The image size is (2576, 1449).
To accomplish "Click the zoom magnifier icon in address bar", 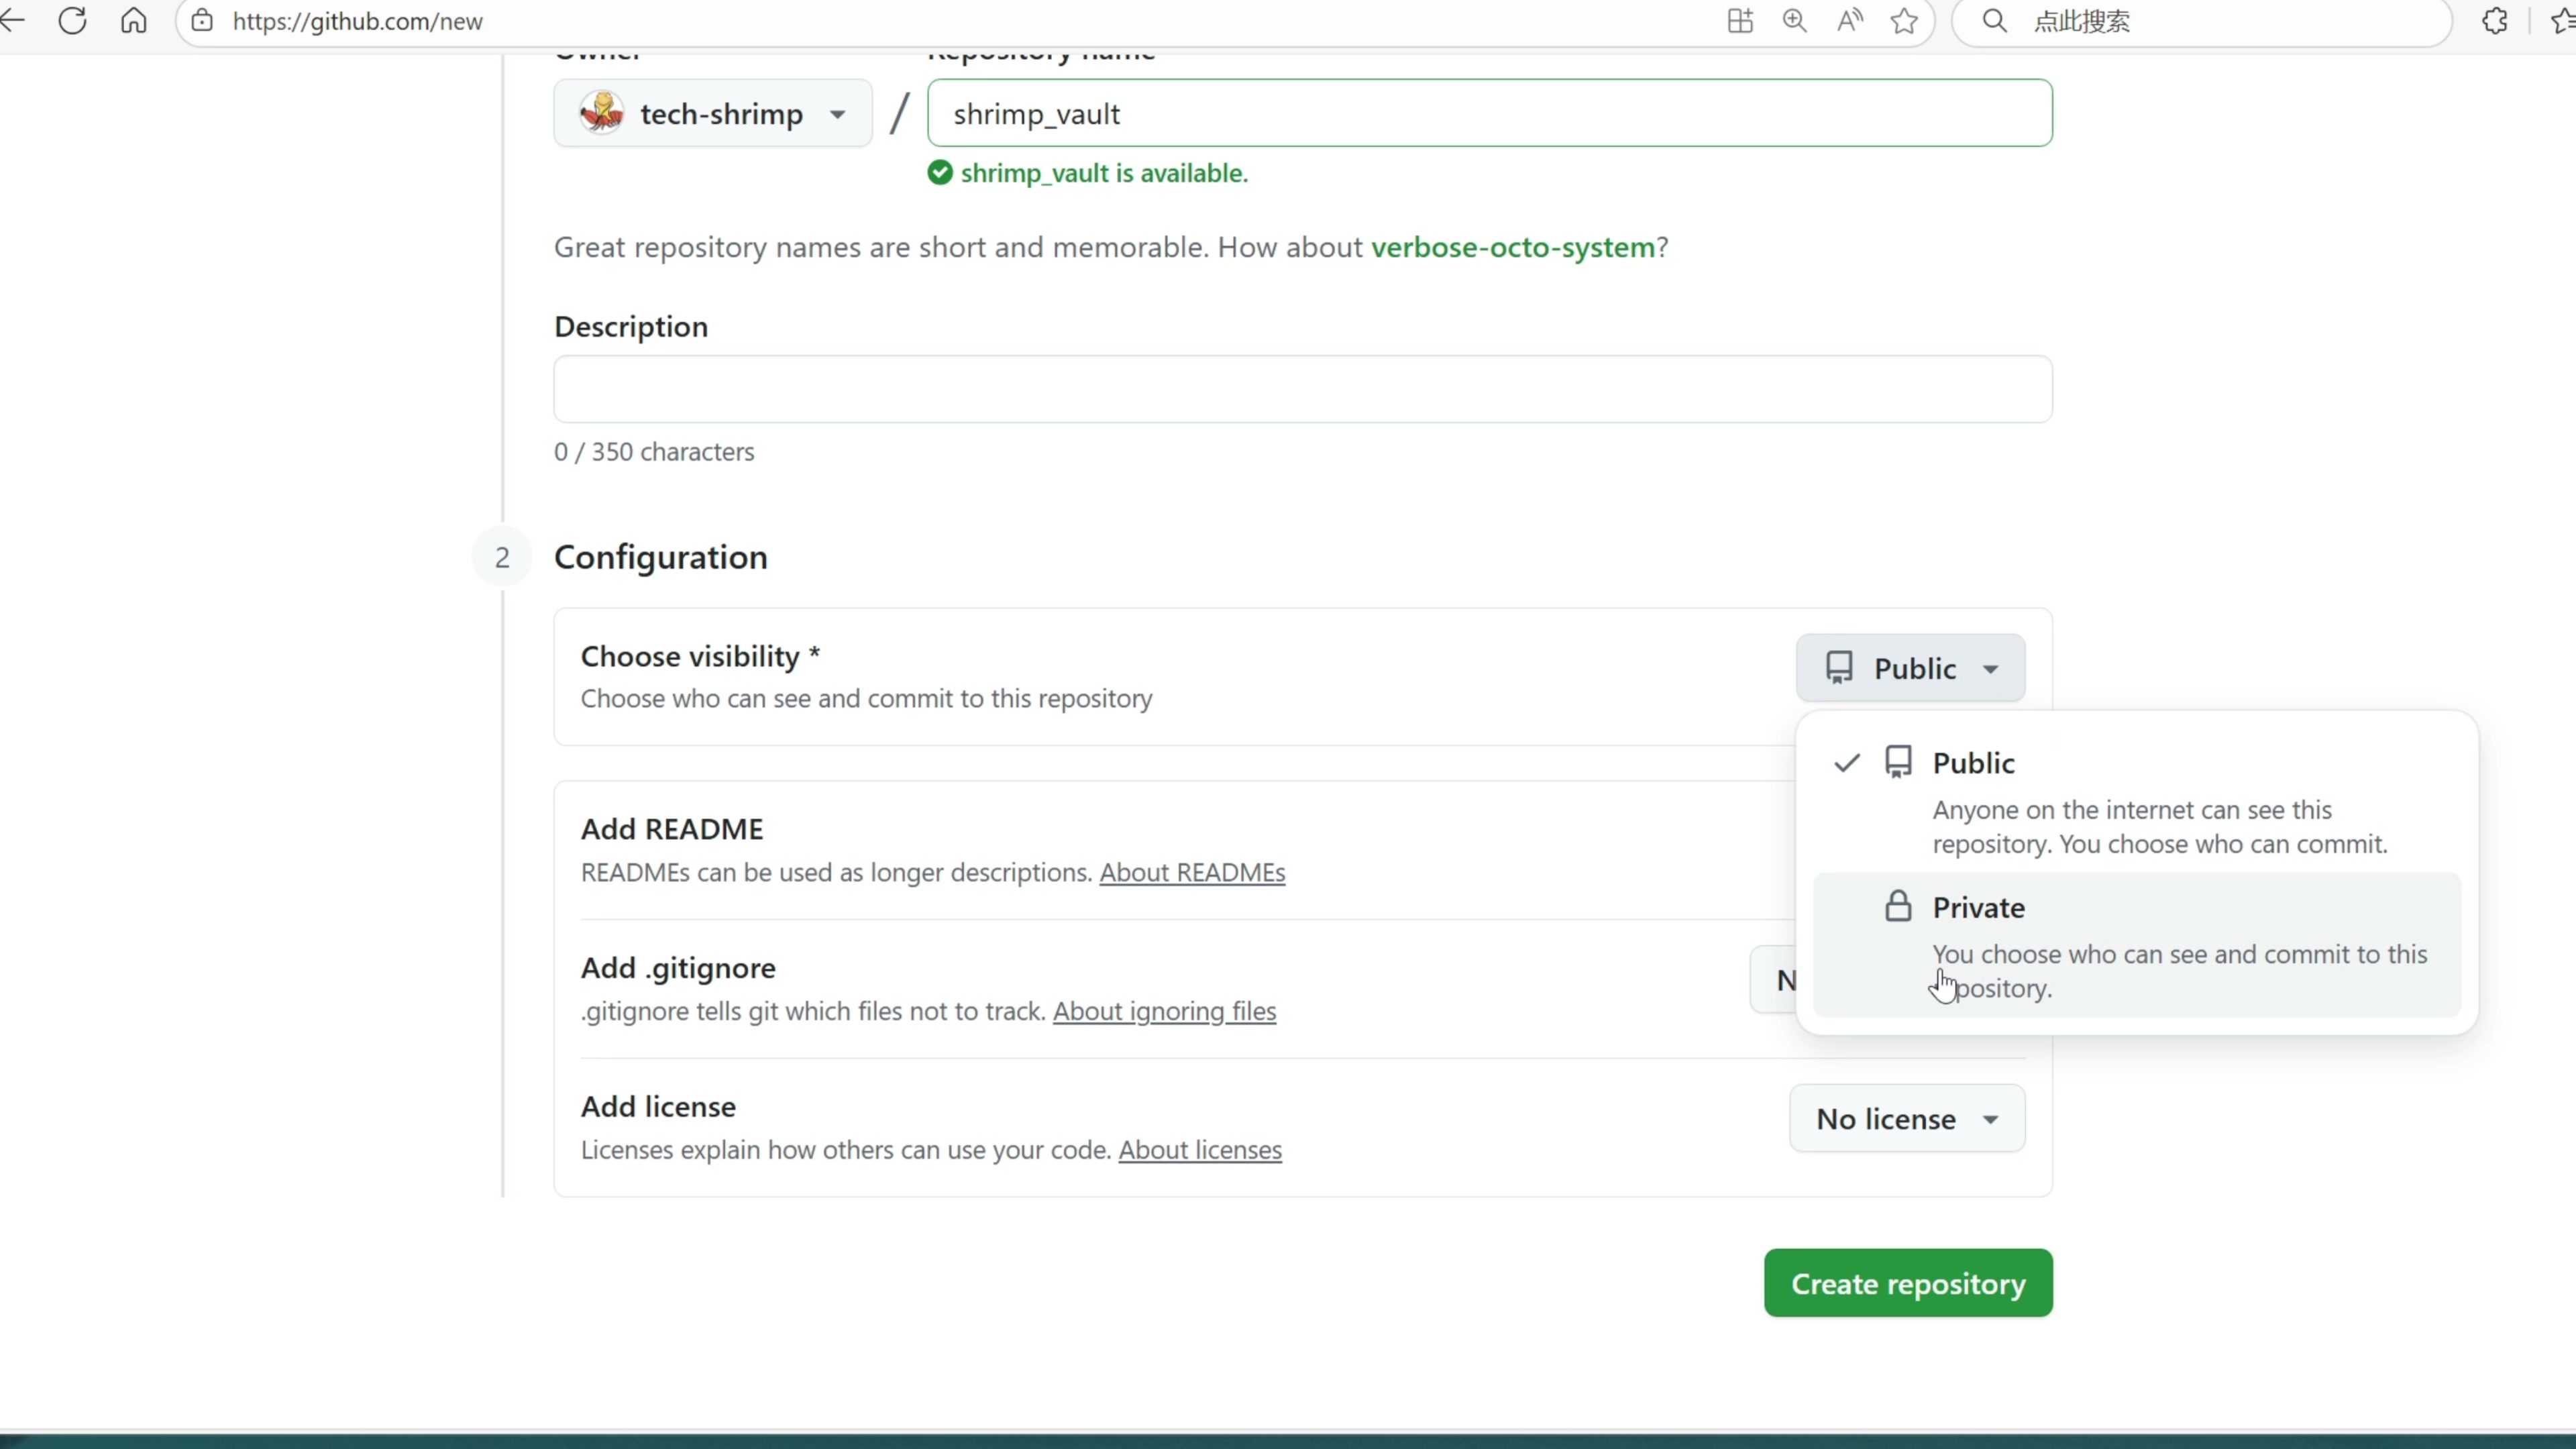I will [x=1794, y=21].
